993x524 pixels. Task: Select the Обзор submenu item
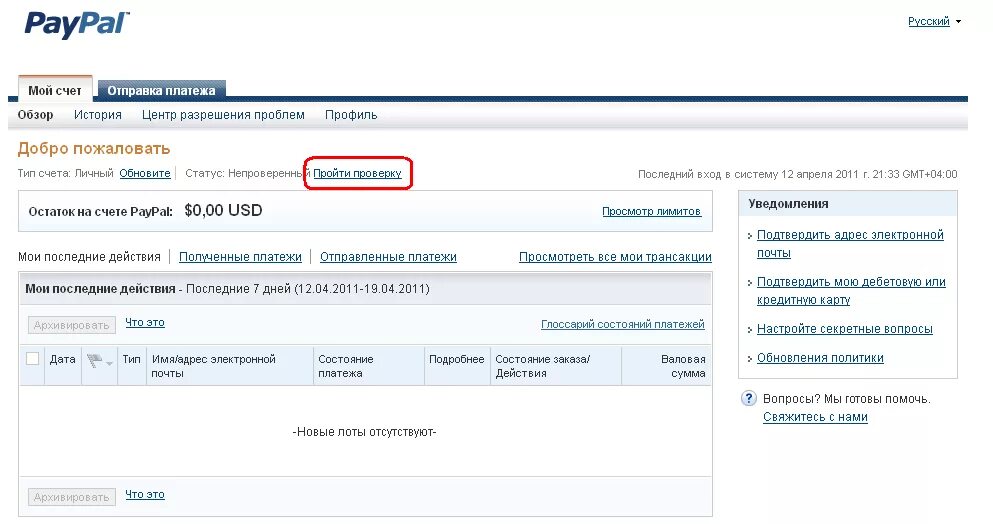[x=35, y=115]
